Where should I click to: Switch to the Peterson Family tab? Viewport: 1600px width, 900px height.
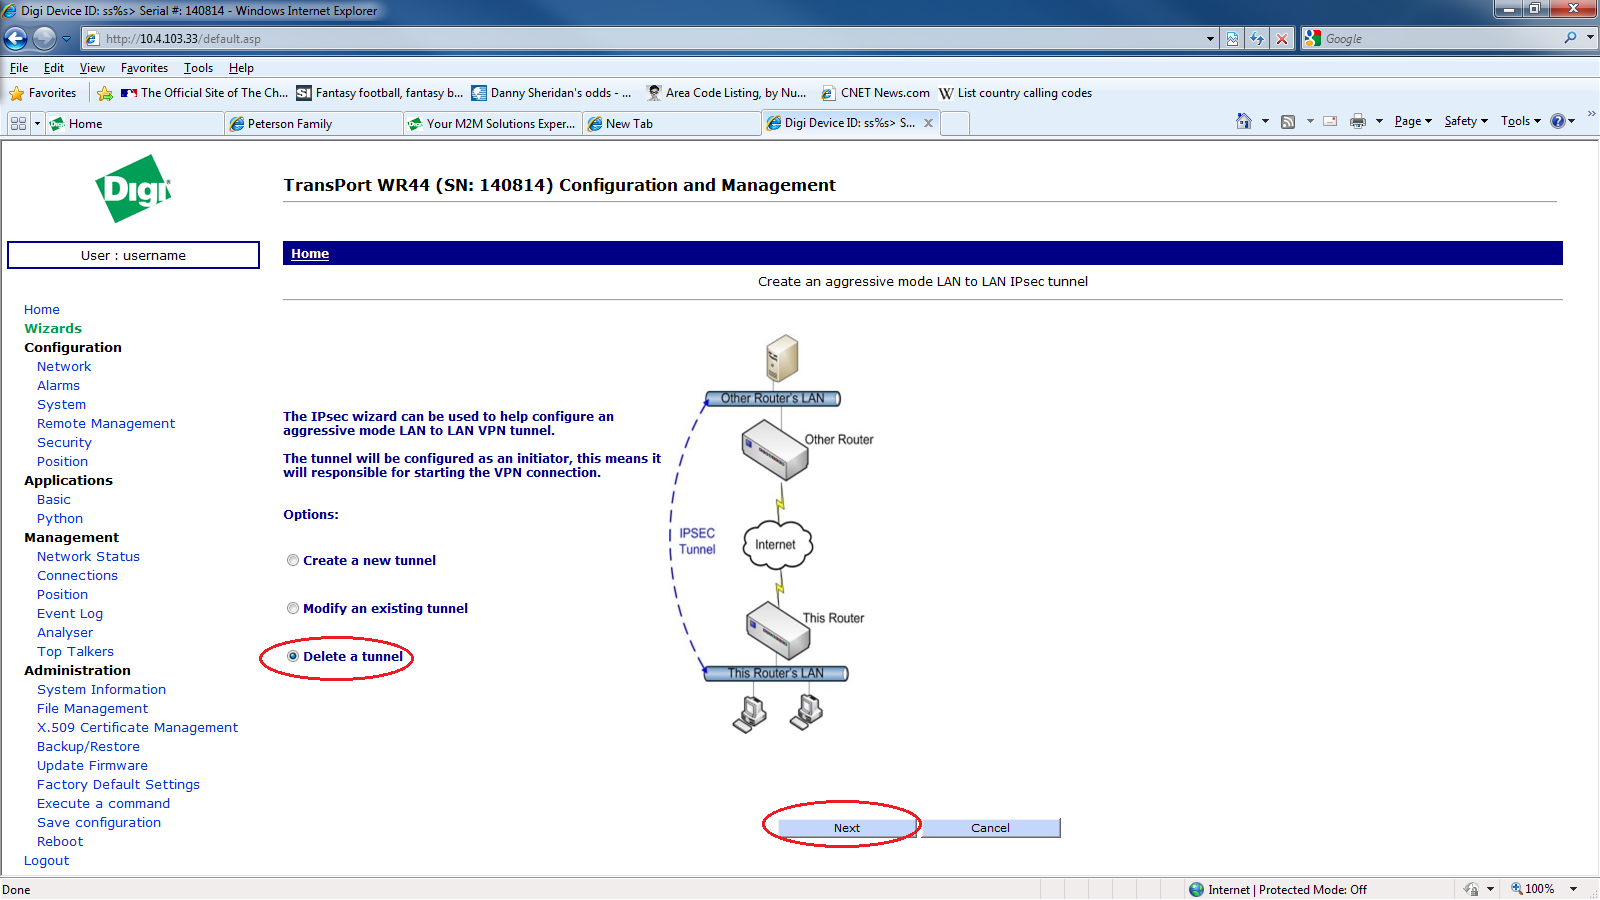pyautogui.click(x=312, y=124)
